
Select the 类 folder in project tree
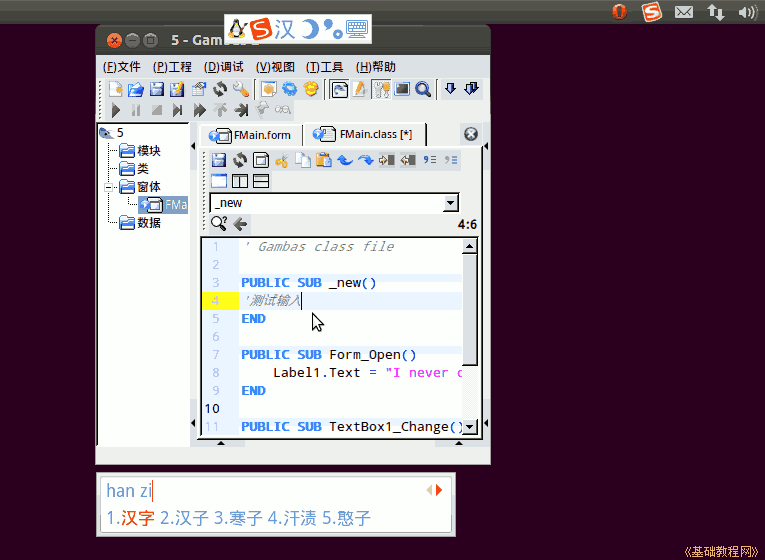coord(134,169)
